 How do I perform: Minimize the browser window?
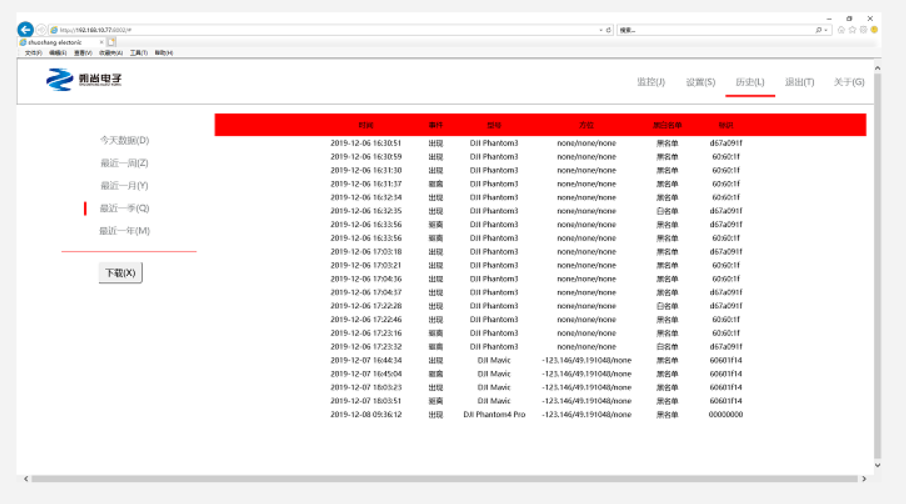(829, 18)
